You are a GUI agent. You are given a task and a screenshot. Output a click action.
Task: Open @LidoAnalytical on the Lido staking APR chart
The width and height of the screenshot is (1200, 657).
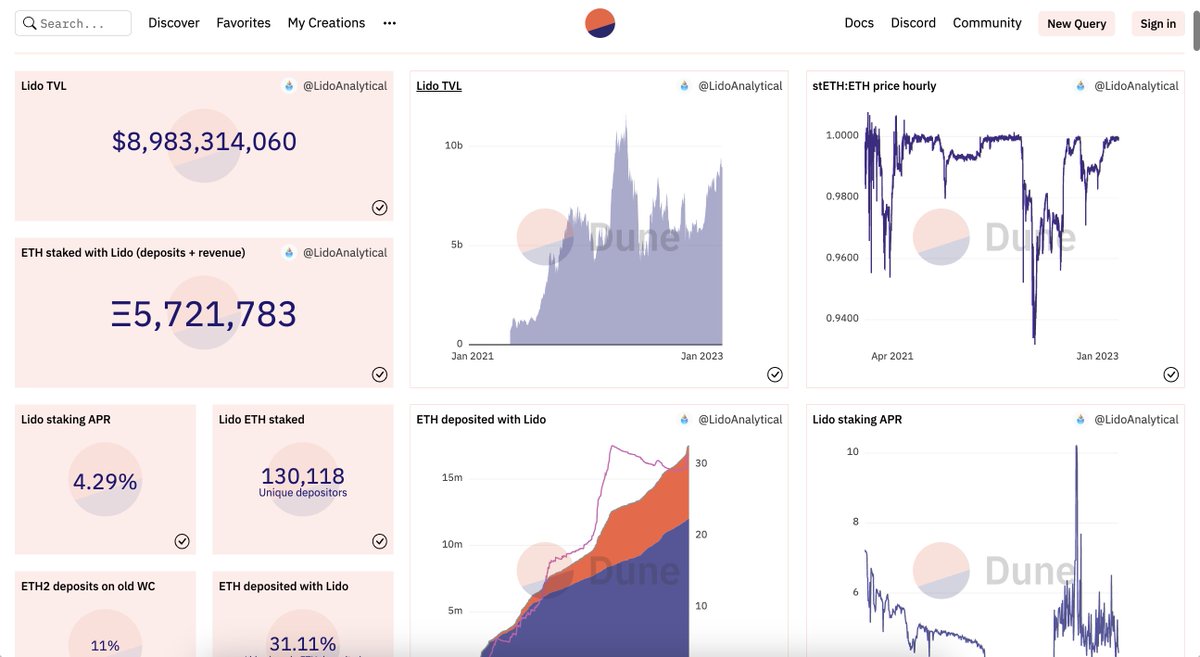click(x=1136, y=420)
